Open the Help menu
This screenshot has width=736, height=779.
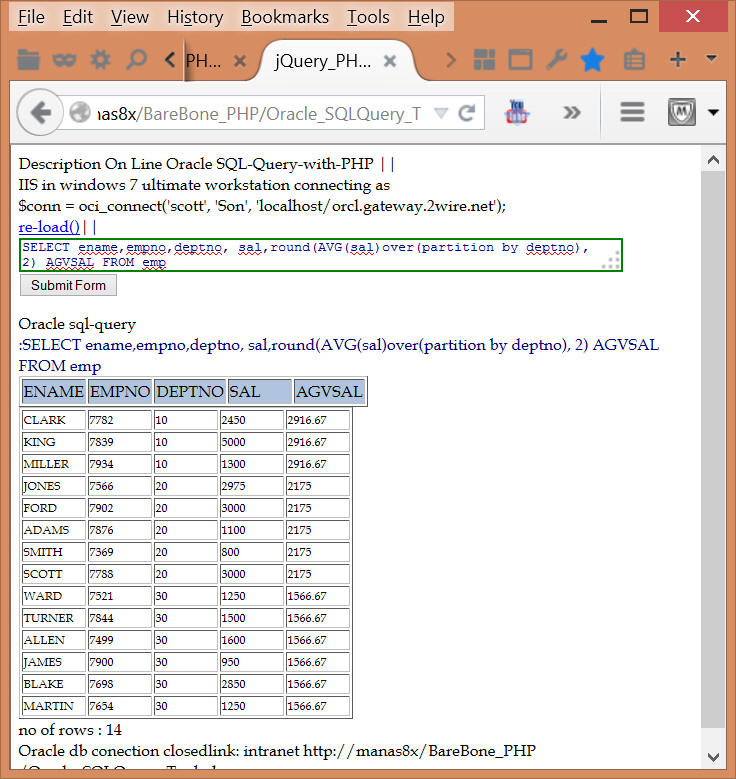coord(426,17)
